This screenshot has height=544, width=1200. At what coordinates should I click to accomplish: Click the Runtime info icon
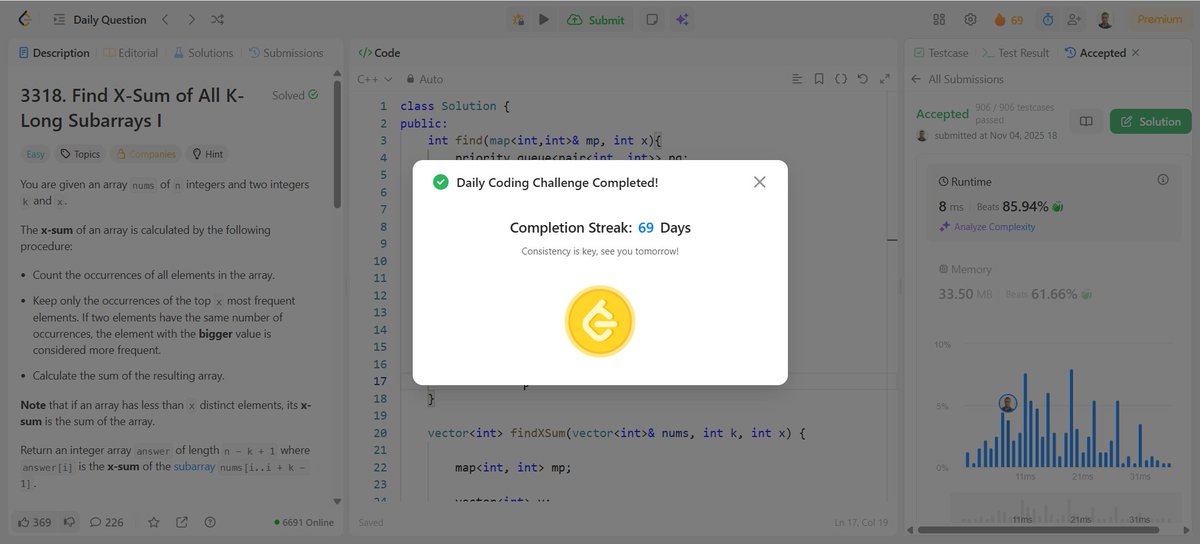(x=1163, y=180)
